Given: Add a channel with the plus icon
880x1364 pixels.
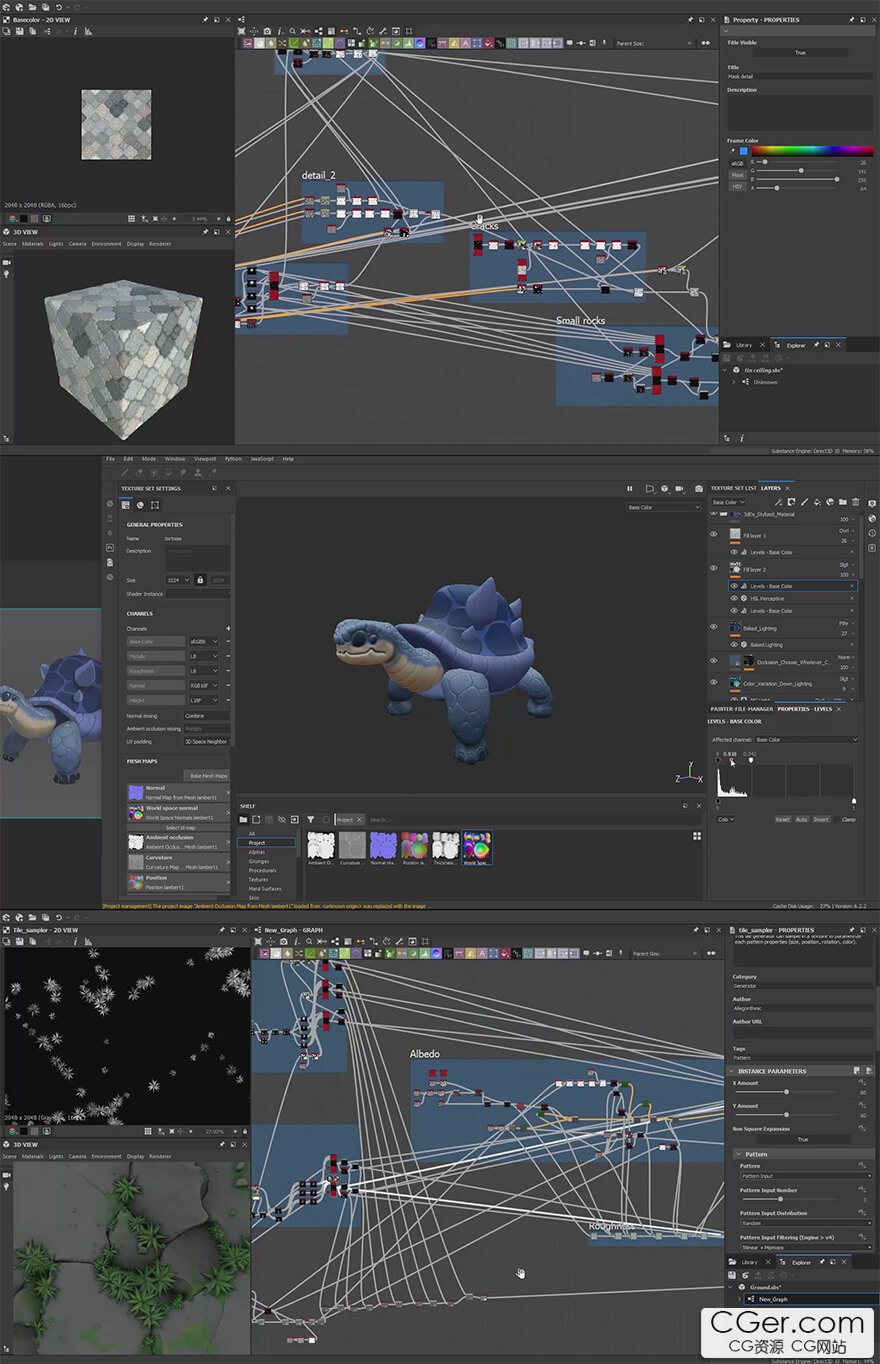Looking at the screenshot, I should click(228, 628).
